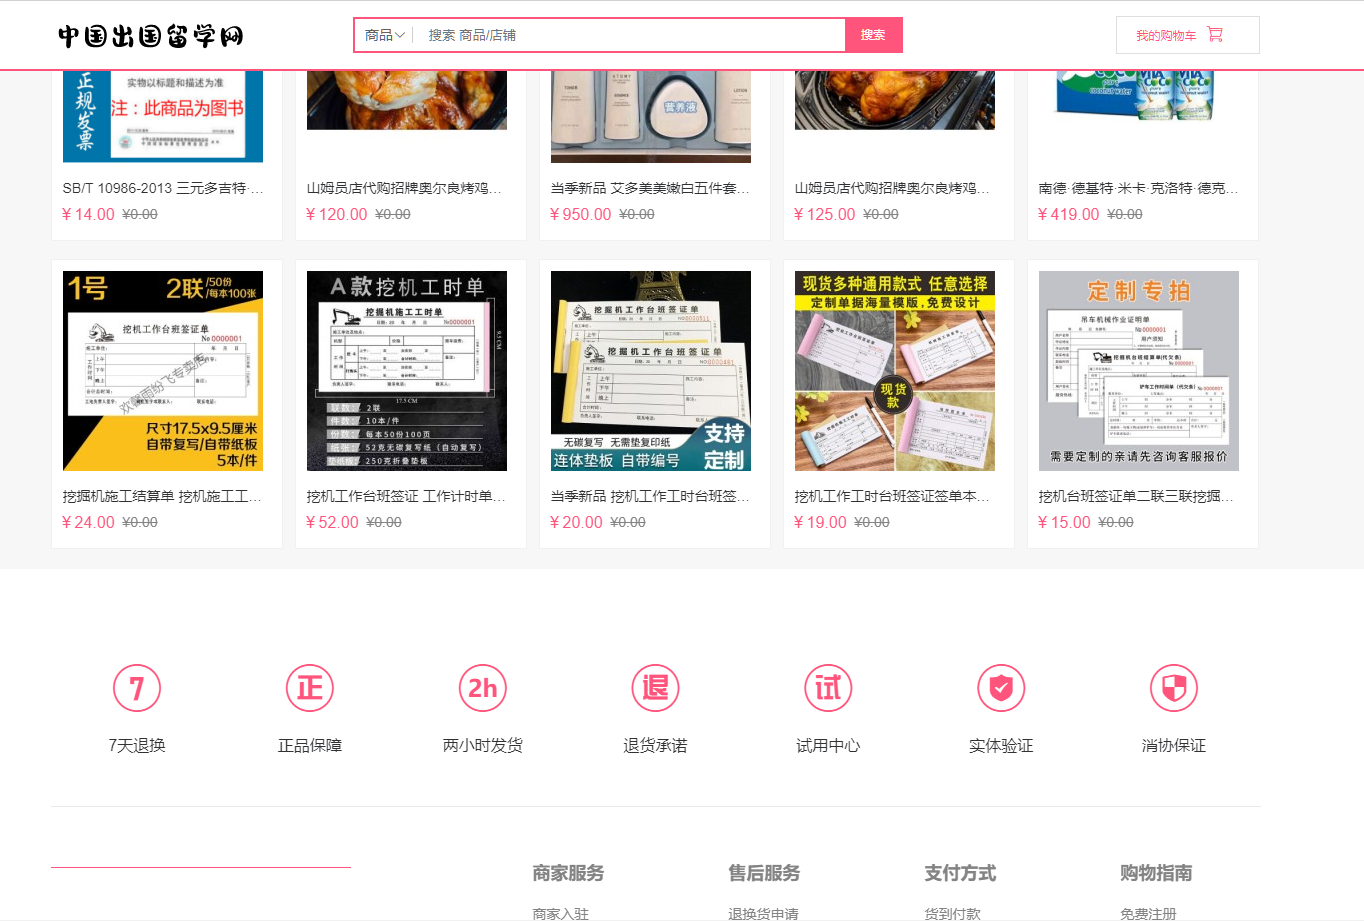Open 南德·德基特·米卡 product title

1138,188
